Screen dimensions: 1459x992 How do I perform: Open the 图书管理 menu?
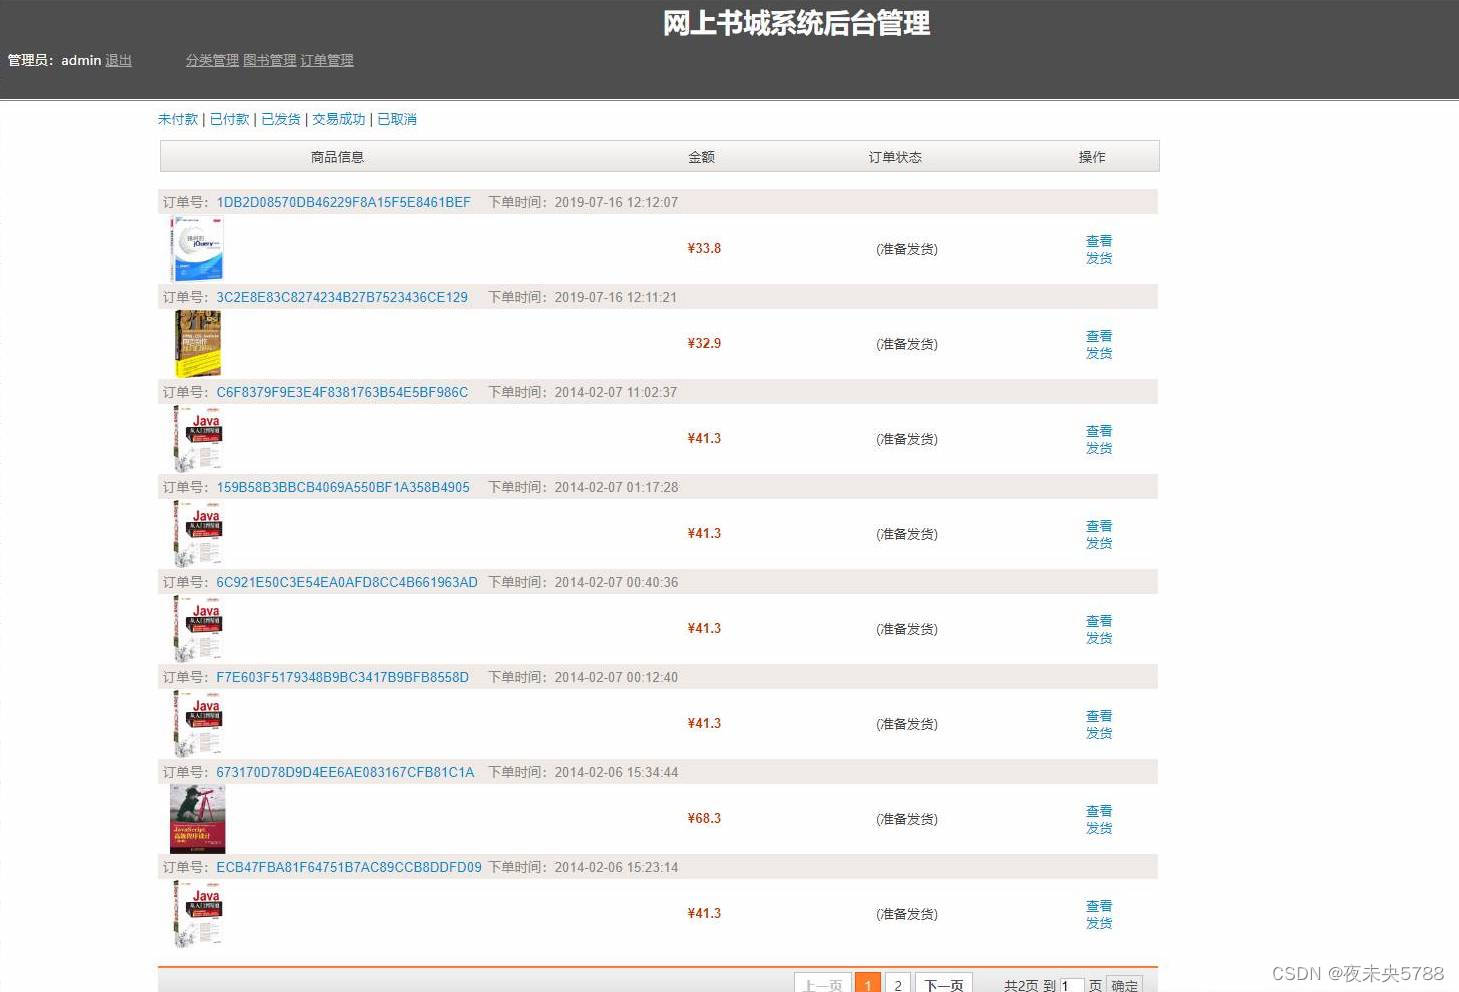270,60
